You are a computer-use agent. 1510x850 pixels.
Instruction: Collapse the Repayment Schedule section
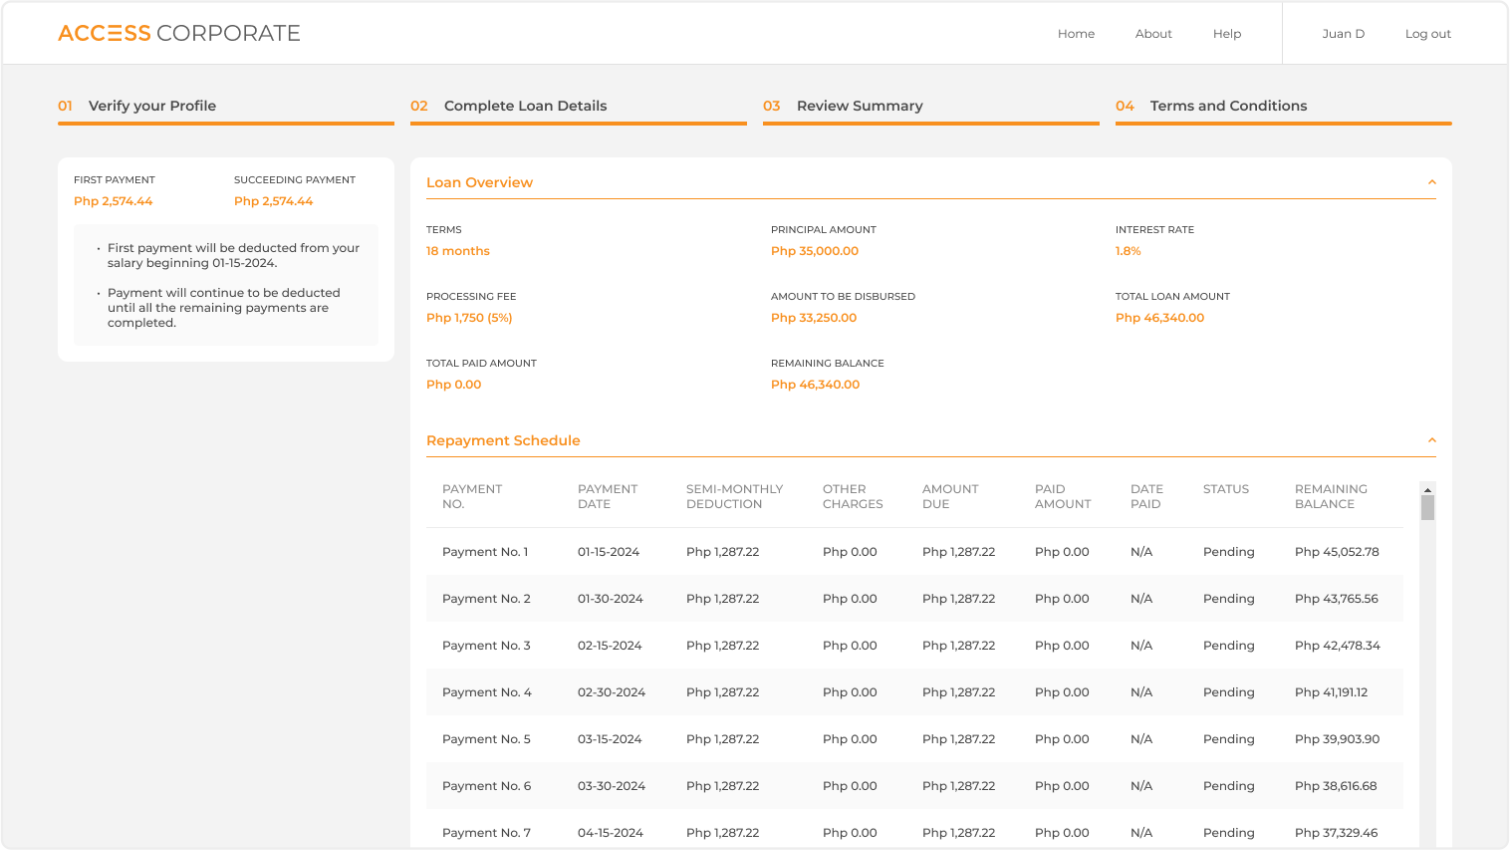pyautogui.click(x=1432, y=440)
